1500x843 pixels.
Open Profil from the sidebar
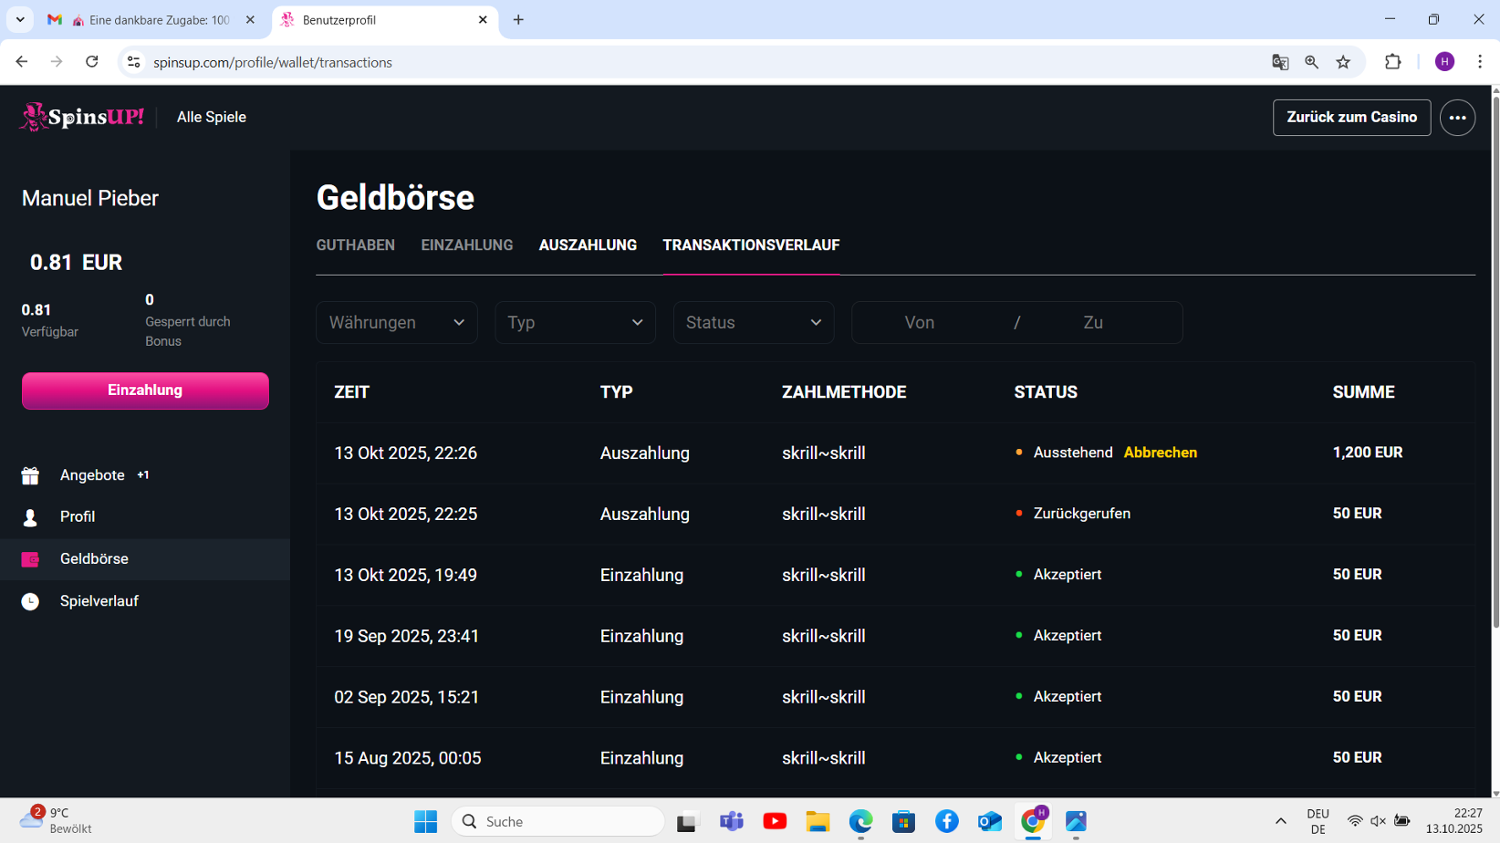(77, 517)
